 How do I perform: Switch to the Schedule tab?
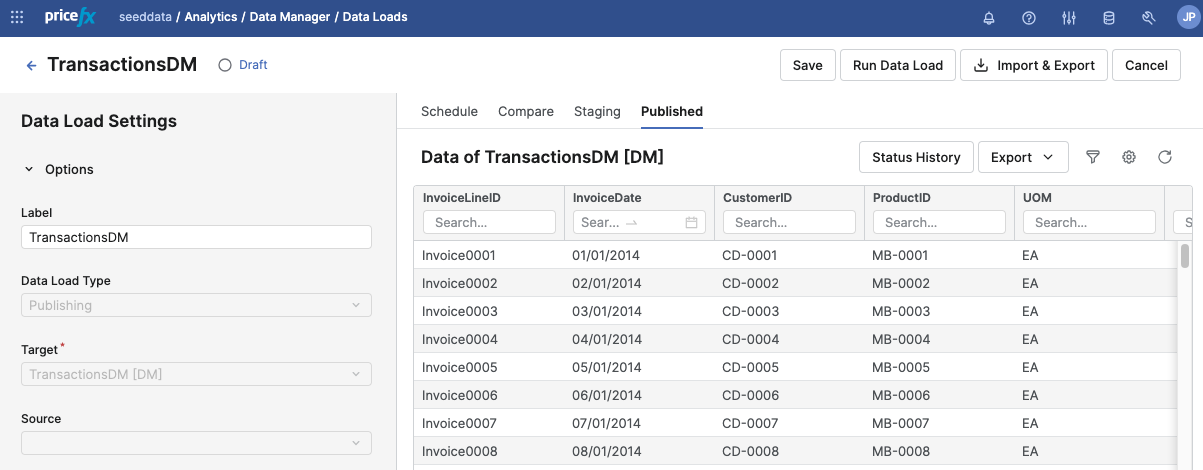(x=449, y=112)
